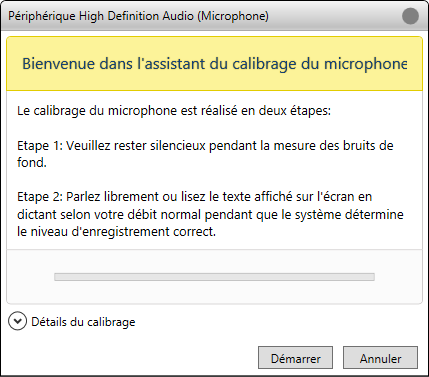Click the 'Détails du calibrage' label
Screen dimensions: 429x377
coord(83,322)
